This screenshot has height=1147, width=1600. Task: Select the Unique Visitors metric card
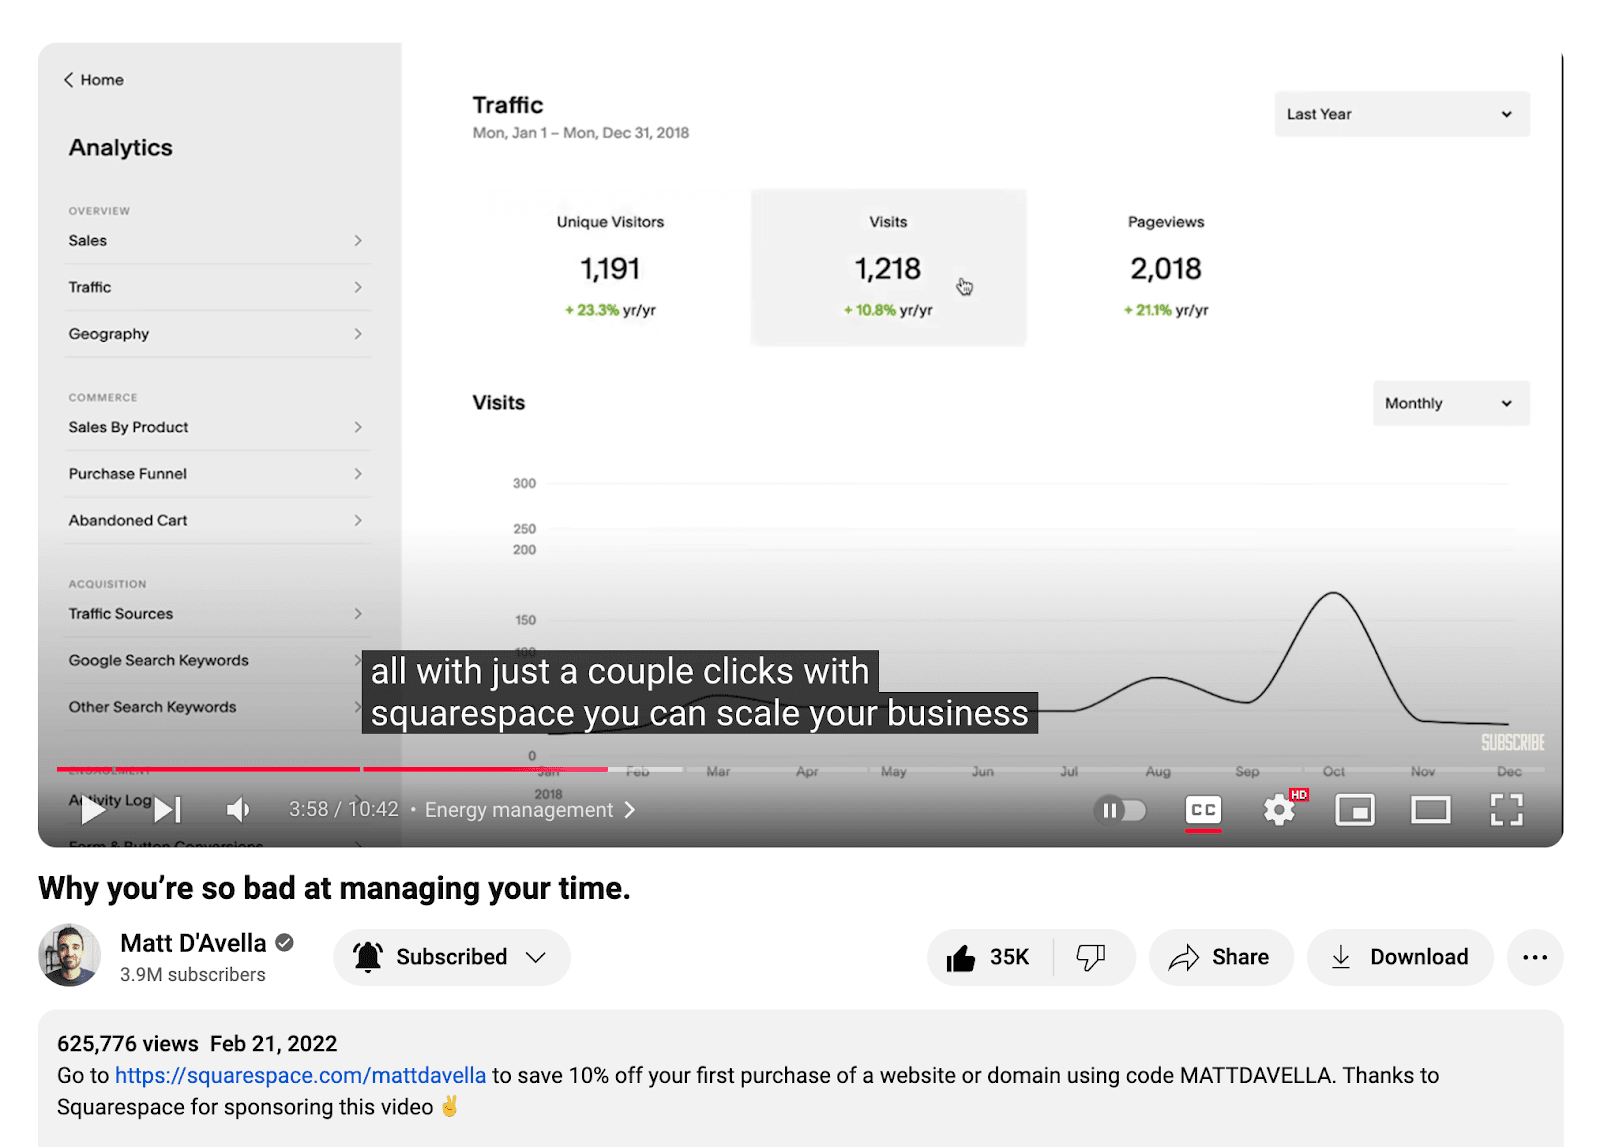[x=610, y=267]
